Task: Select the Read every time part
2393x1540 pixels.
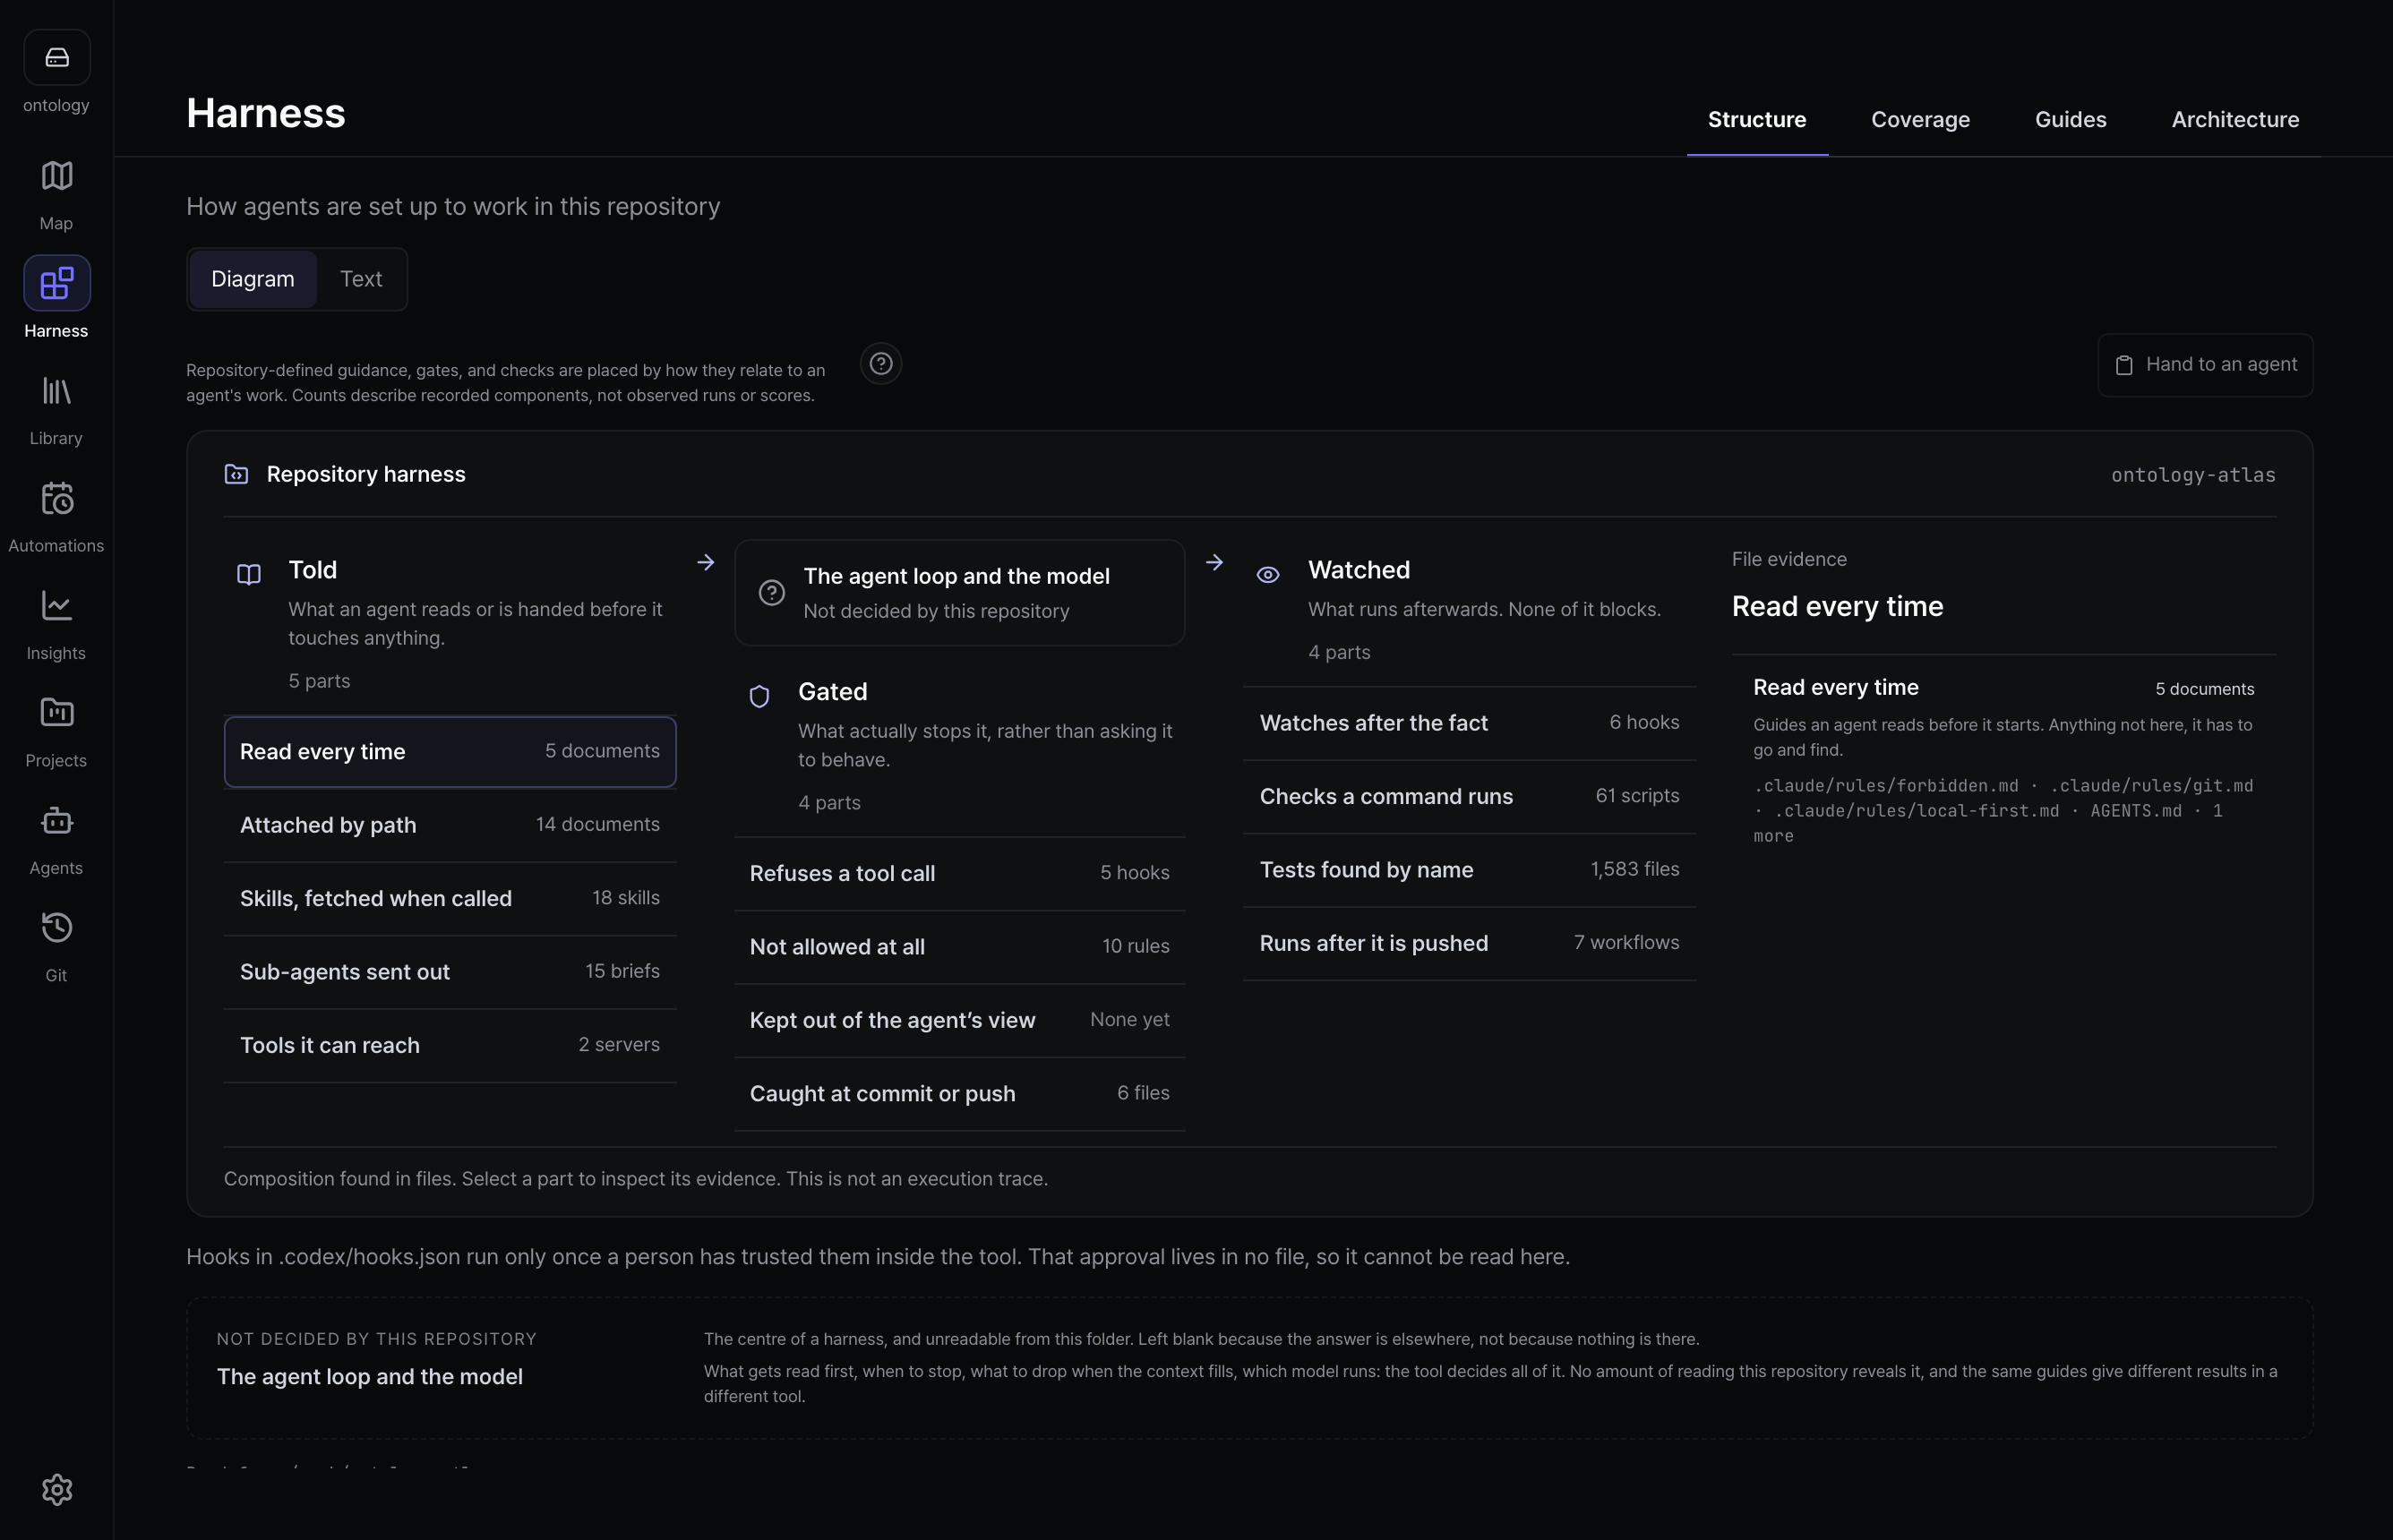Action: [450, 752]
